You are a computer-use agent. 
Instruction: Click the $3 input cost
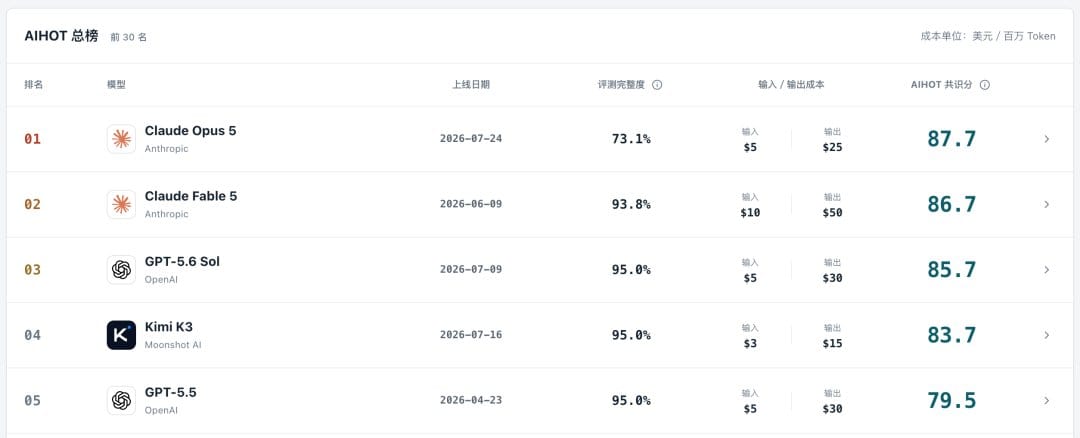click(750, 344)
